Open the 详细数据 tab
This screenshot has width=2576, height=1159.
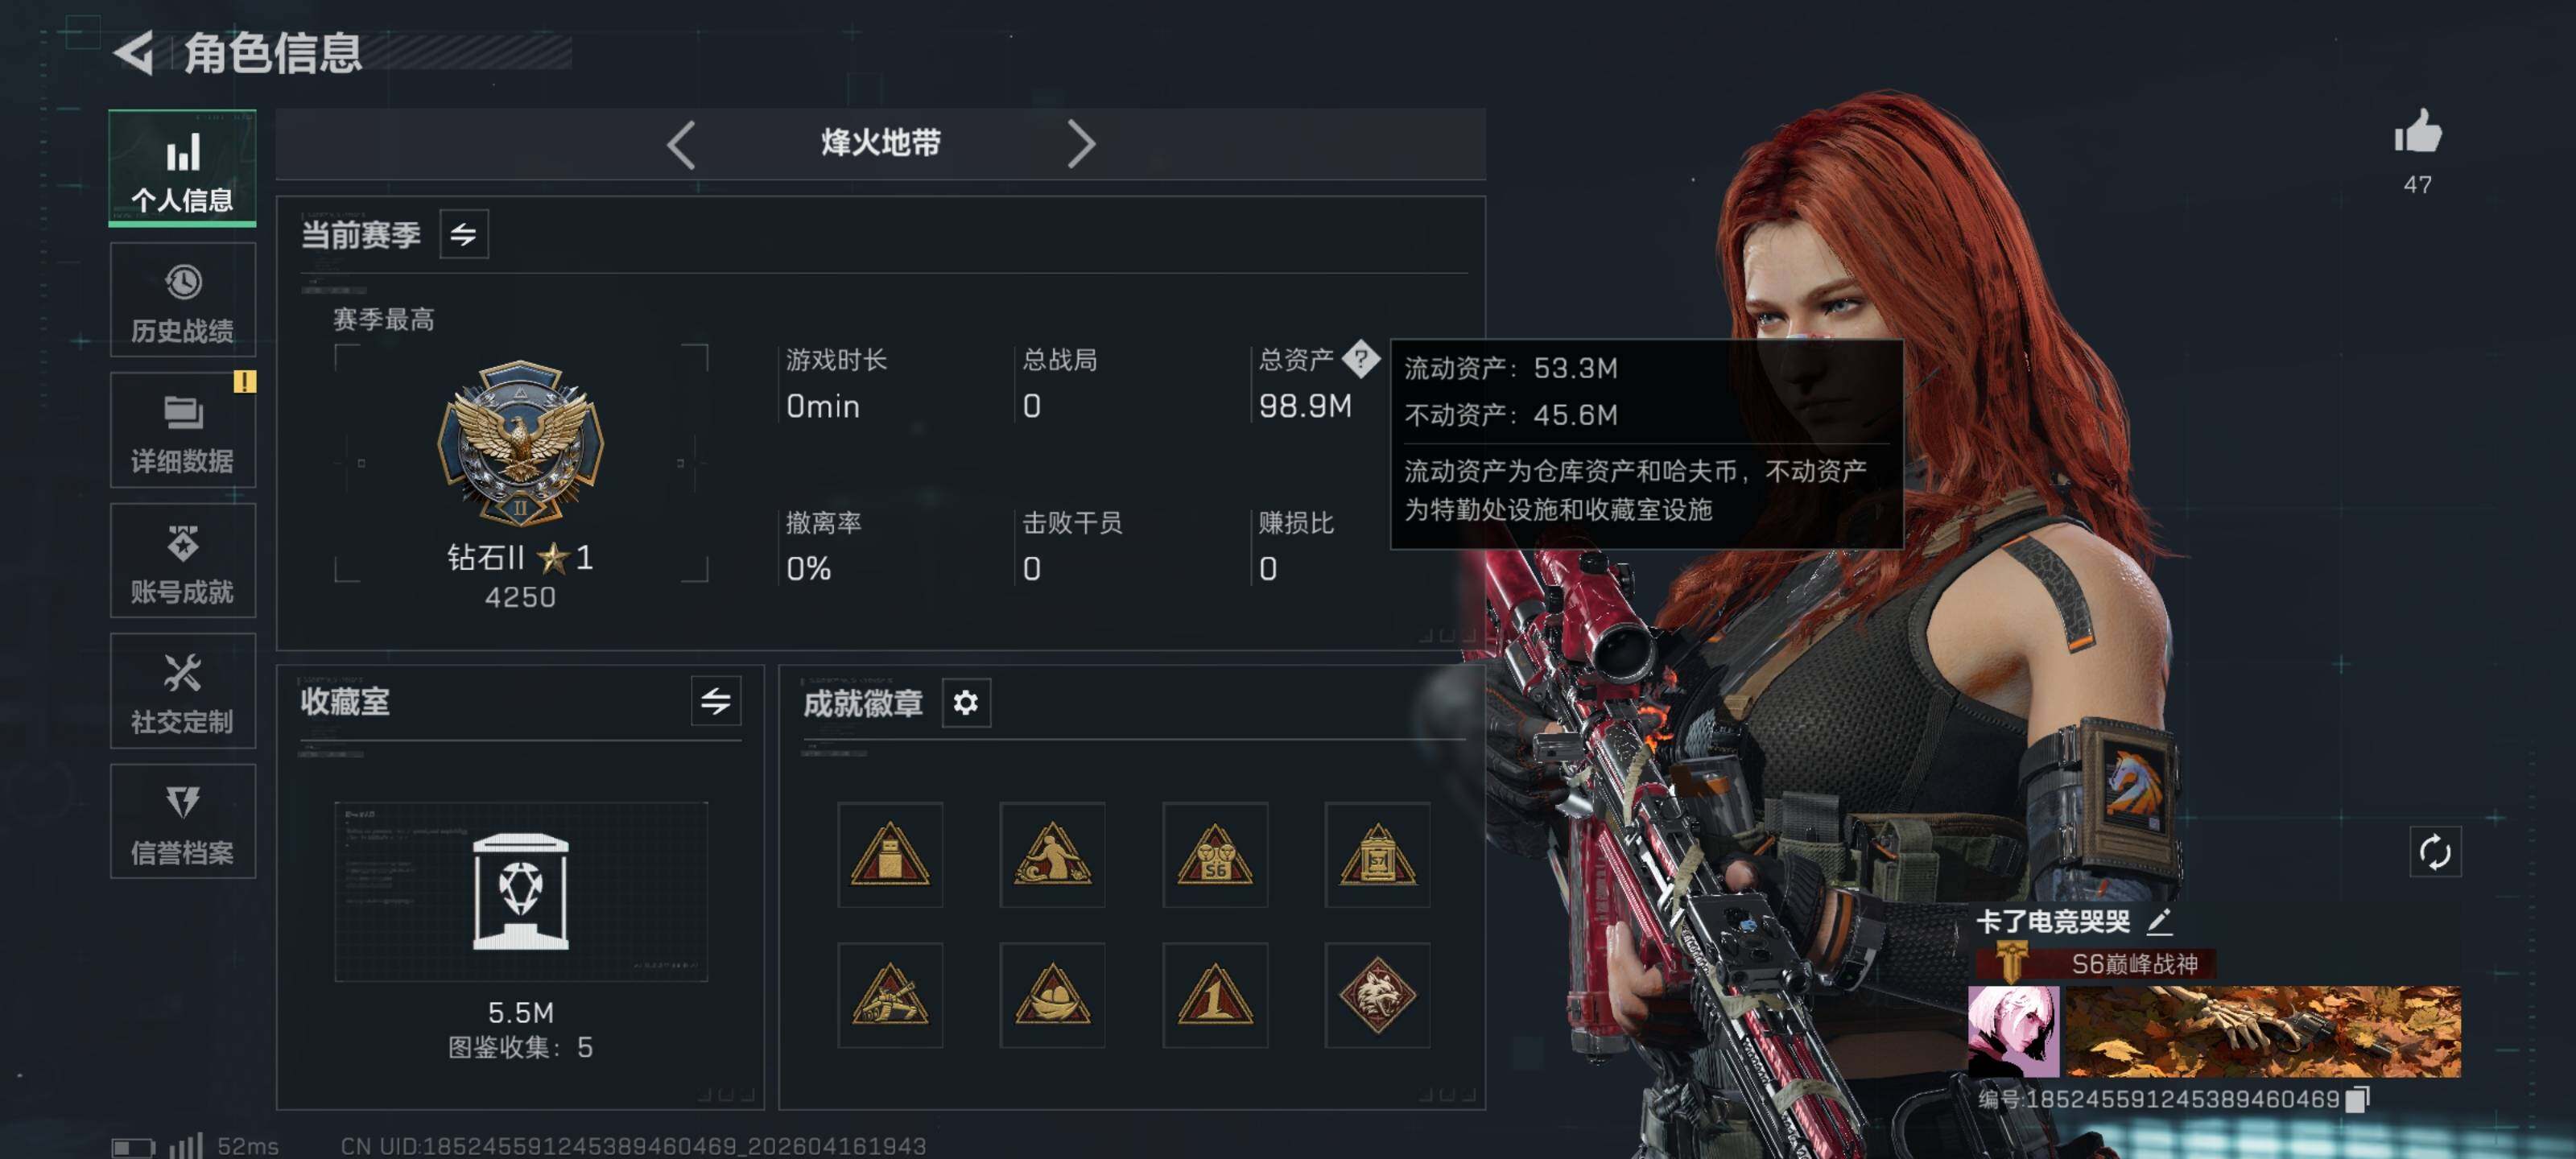182,430
